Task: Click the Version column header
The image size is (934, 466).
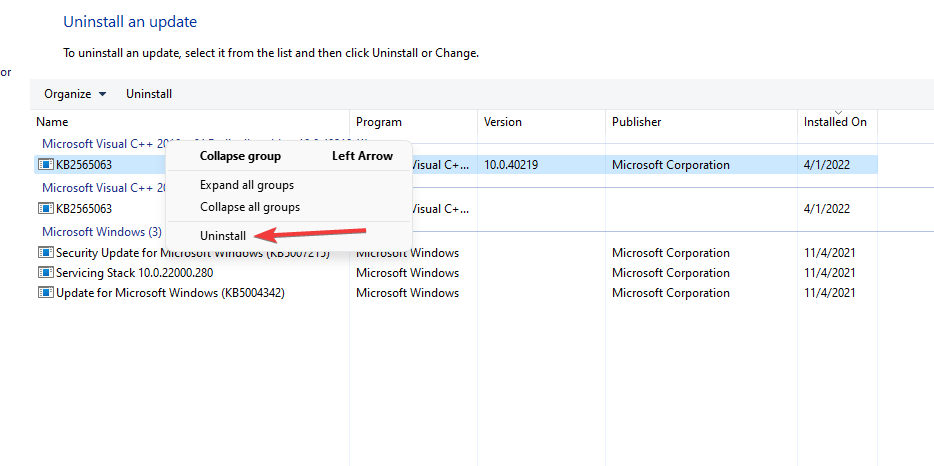Action: point(503,122)
